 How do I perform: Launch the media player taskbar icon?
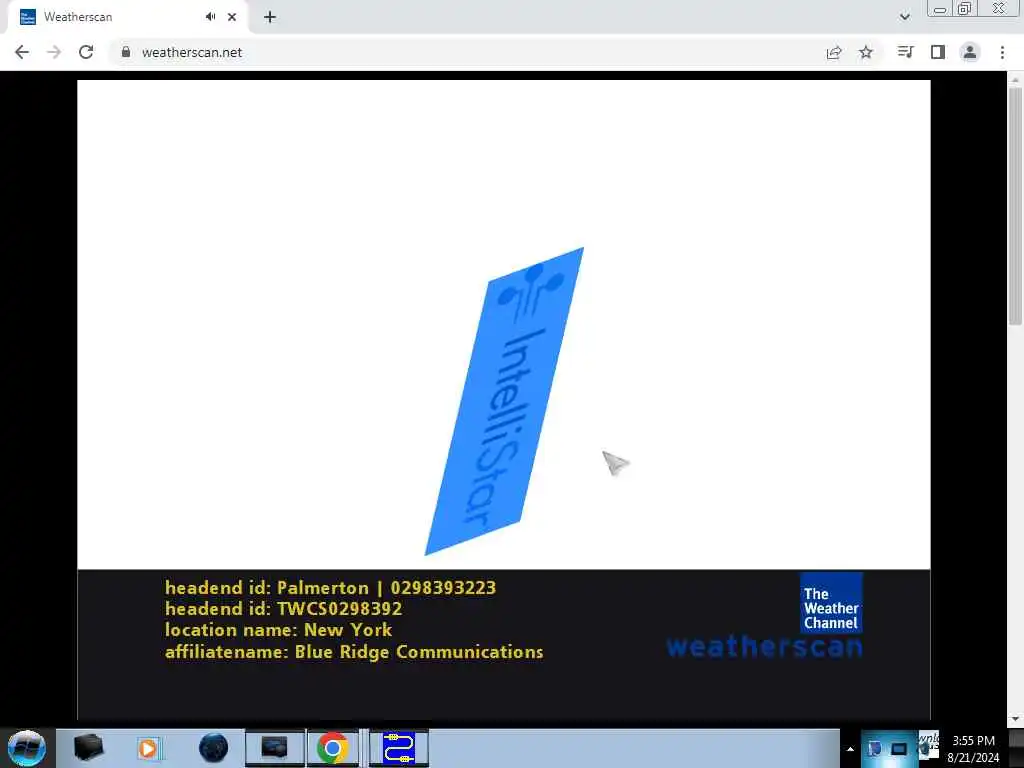148,748
